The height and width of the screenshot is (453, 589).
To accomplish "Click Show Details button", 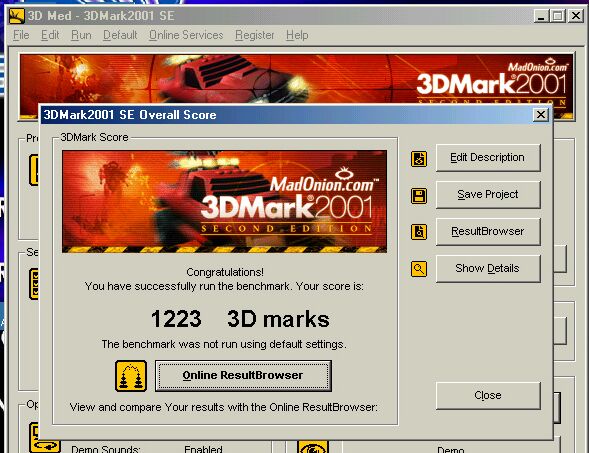I will (488, 269).
